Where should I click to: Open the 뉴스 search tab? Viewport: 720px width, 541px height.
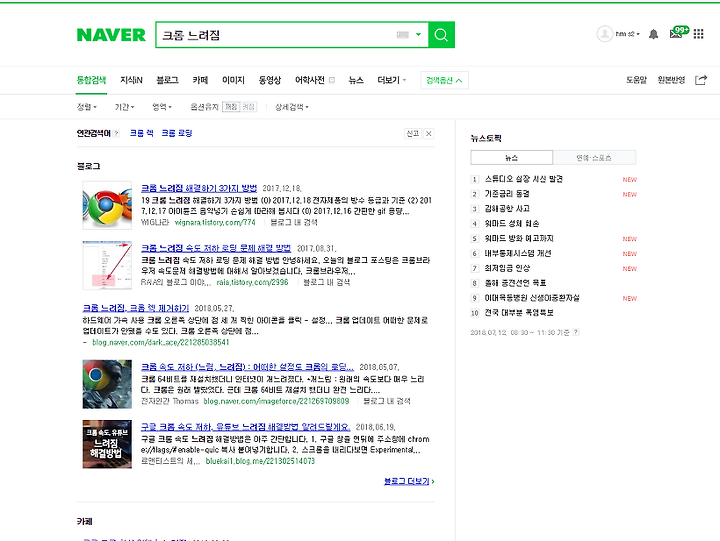(356, 80)
